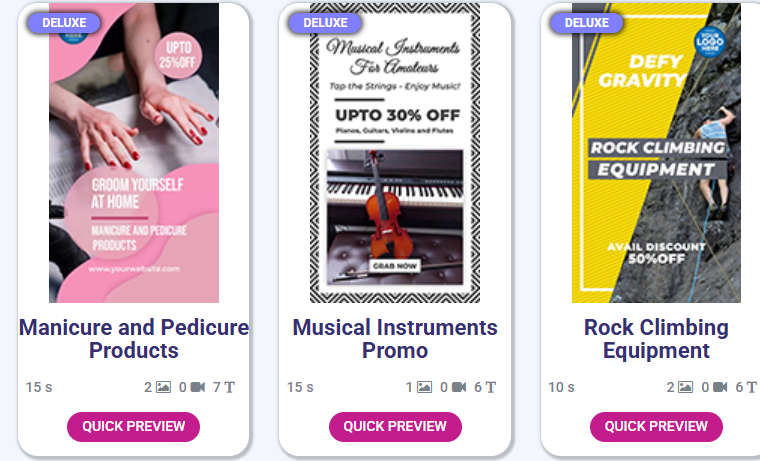Screen dimensions: 760x461
Task: Open Musical Instruments Promo title link
Action: point(395,338)
